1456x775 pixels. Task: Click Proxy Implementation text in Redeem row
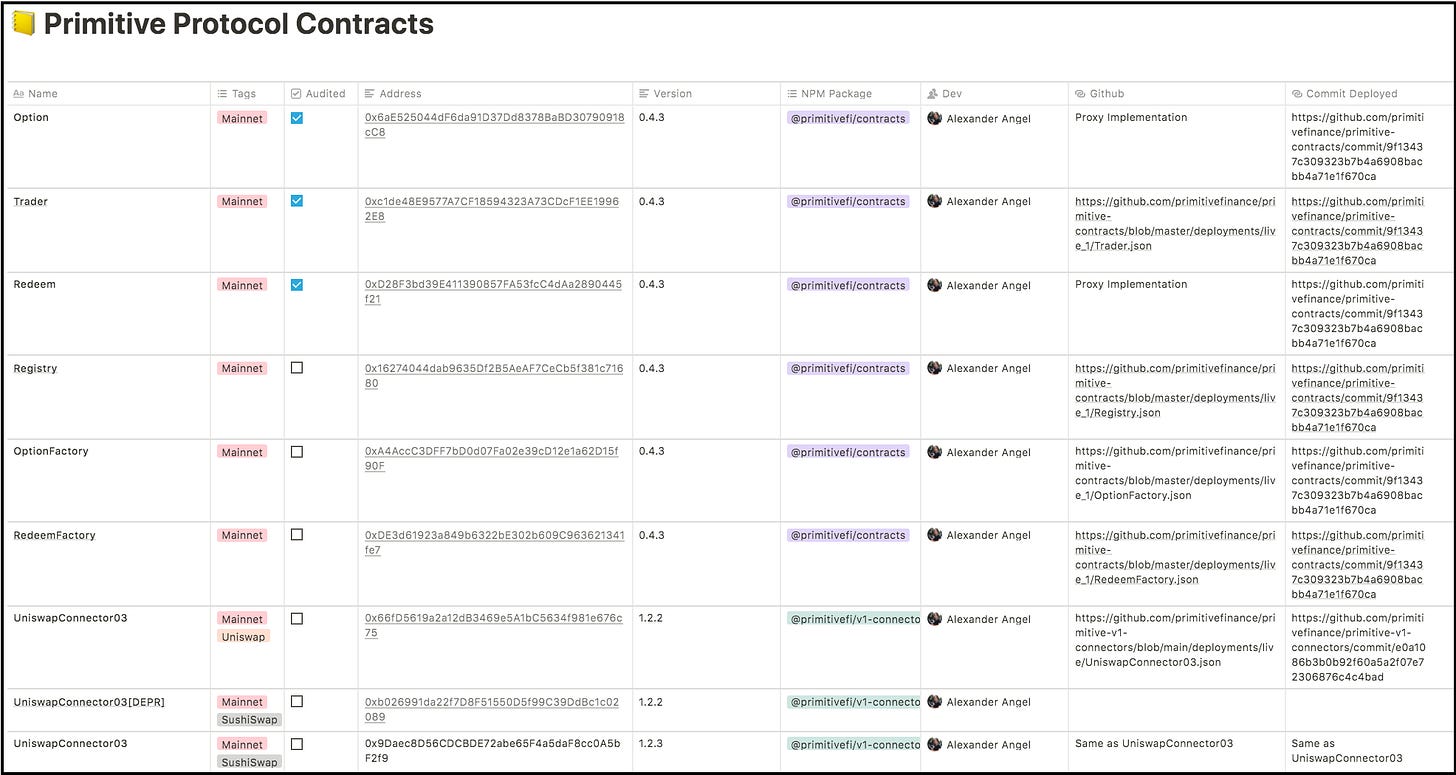point(1131,284)
